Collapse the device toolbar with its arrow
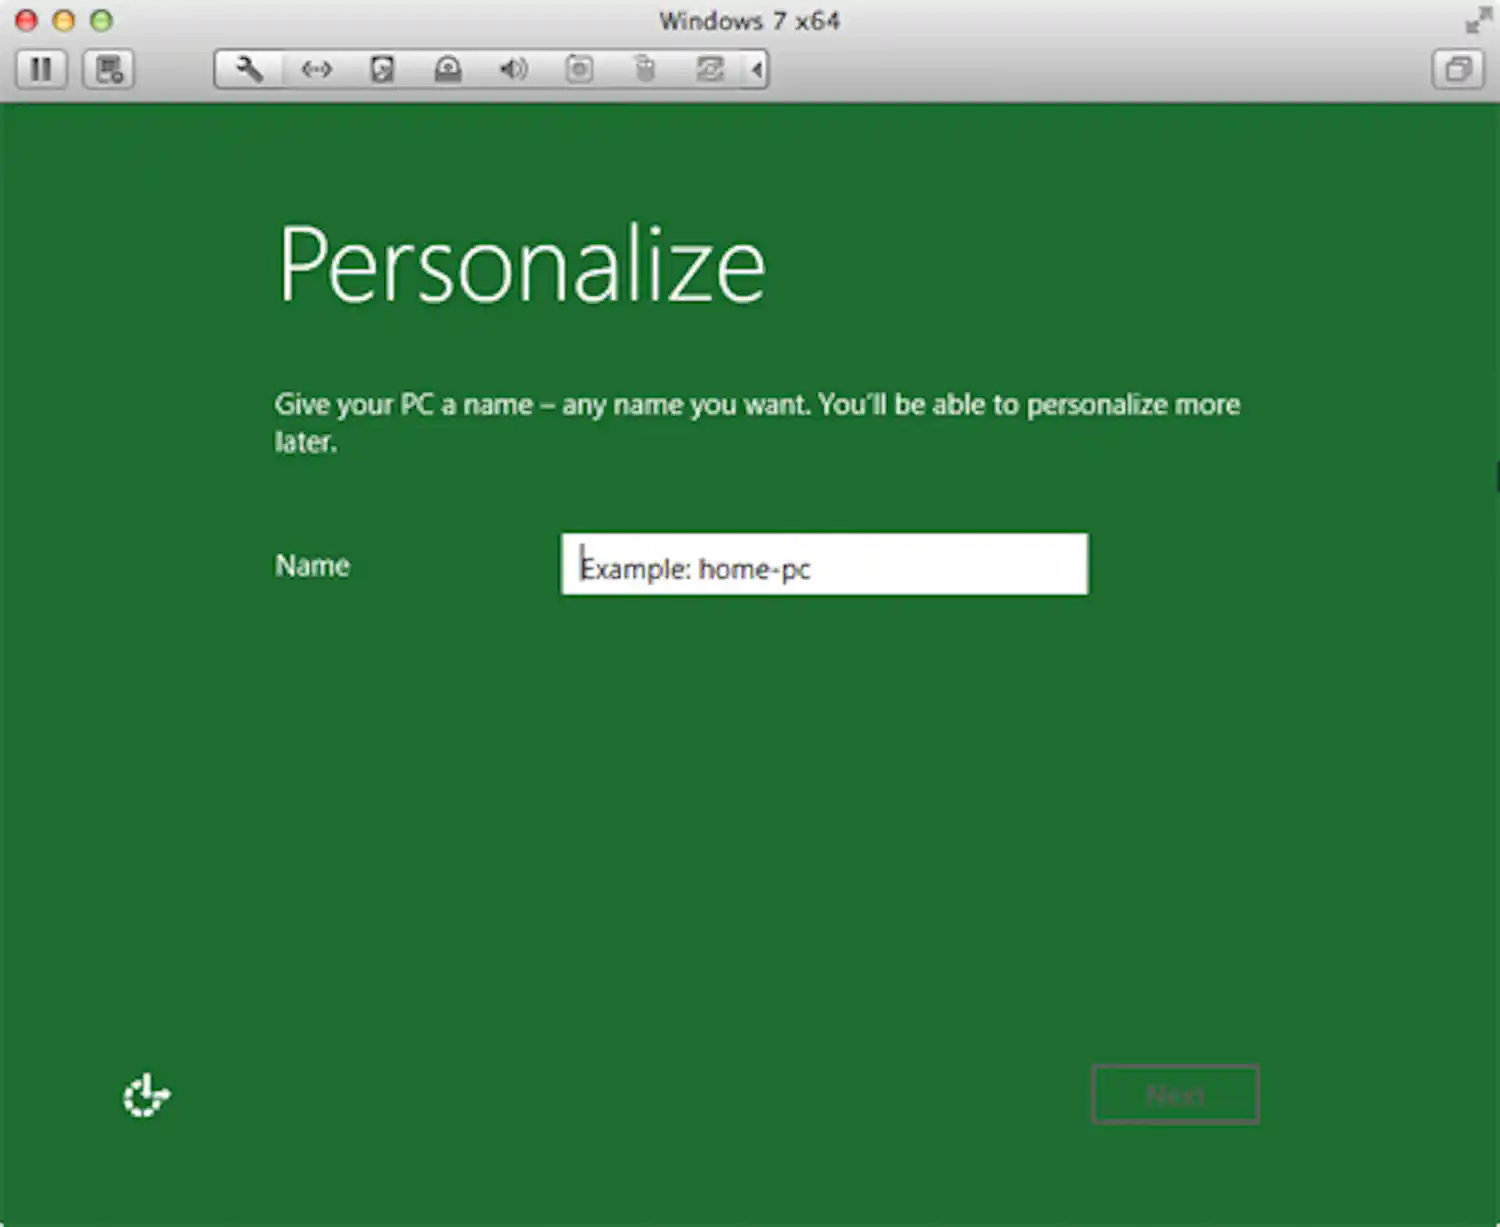This screenshot has height=1227, width=1500. (757, 69)
